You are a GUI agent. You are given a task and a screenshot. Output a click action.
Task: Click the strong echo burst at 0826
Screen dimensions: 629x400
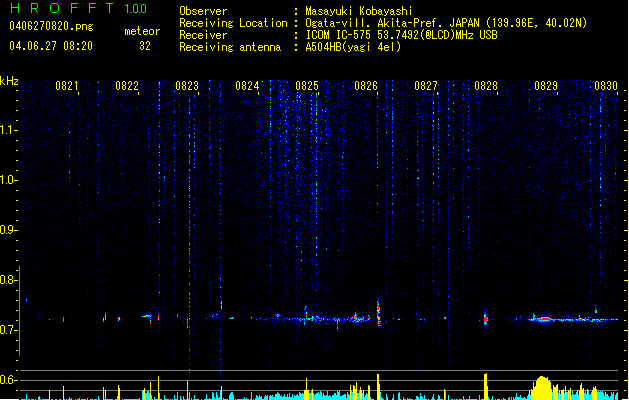pos(378,313)
